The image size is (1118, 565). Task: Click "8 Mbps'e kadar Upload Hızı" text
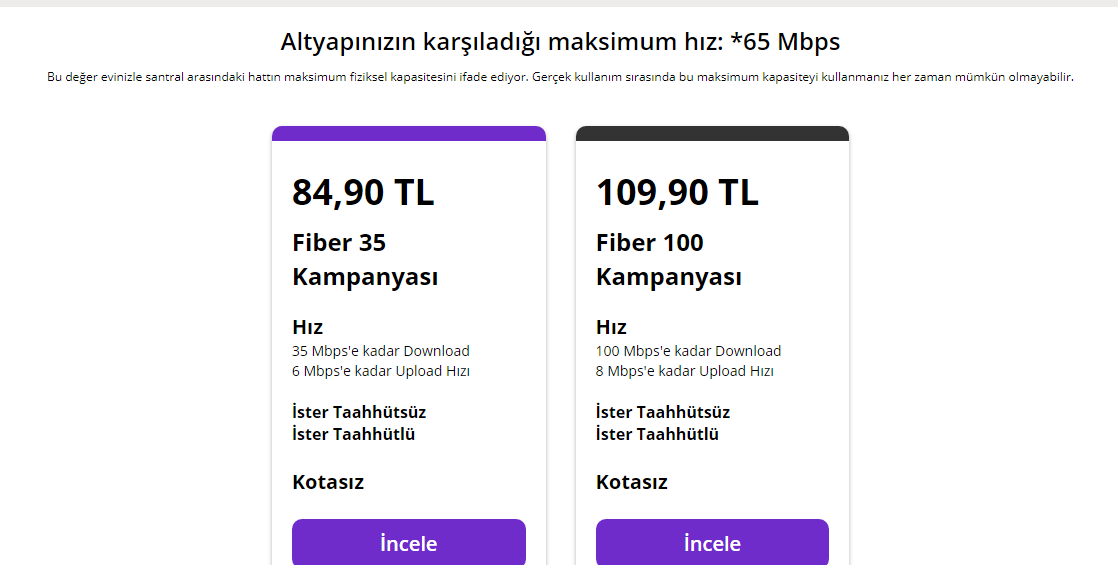tap(684, 371)
